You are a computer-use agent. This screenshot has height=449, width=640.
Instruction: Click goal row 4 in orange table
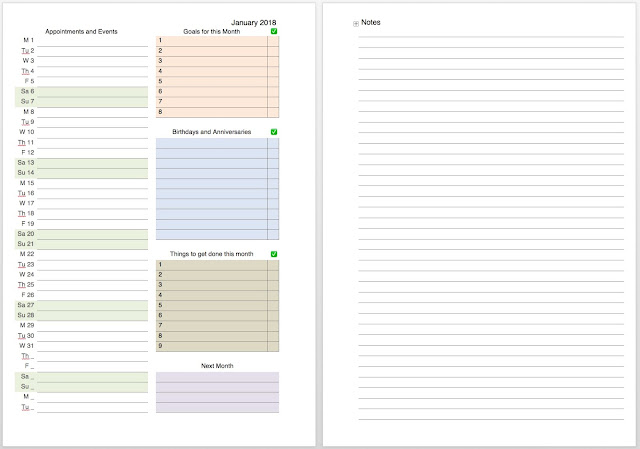(218, 71)
